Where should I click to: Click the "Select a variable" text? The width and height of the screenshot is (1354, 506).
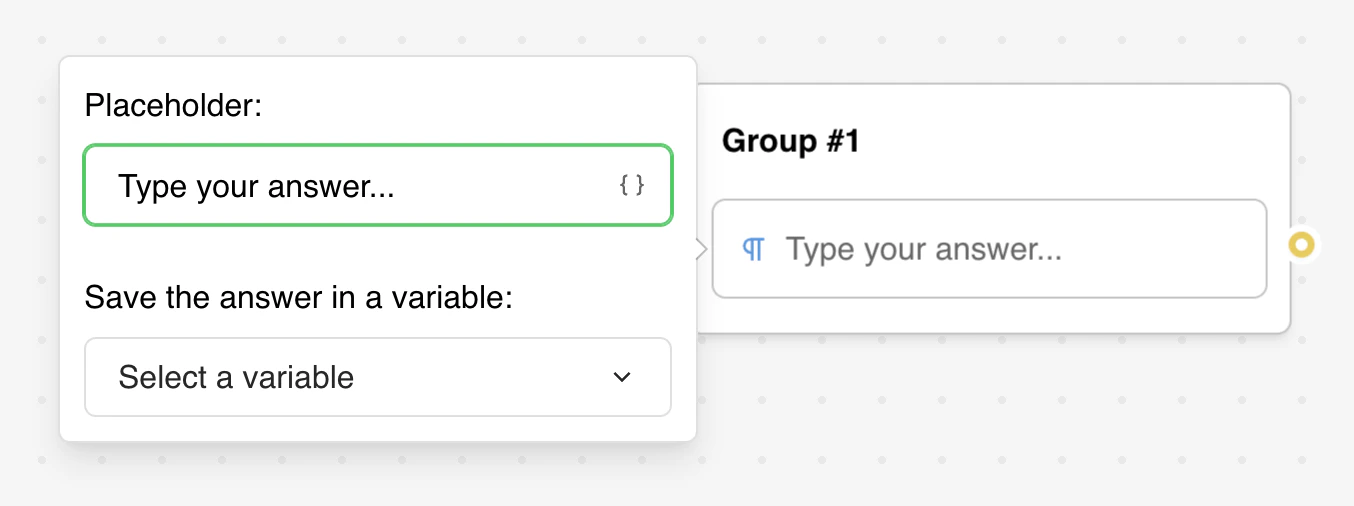coord(236,377)
